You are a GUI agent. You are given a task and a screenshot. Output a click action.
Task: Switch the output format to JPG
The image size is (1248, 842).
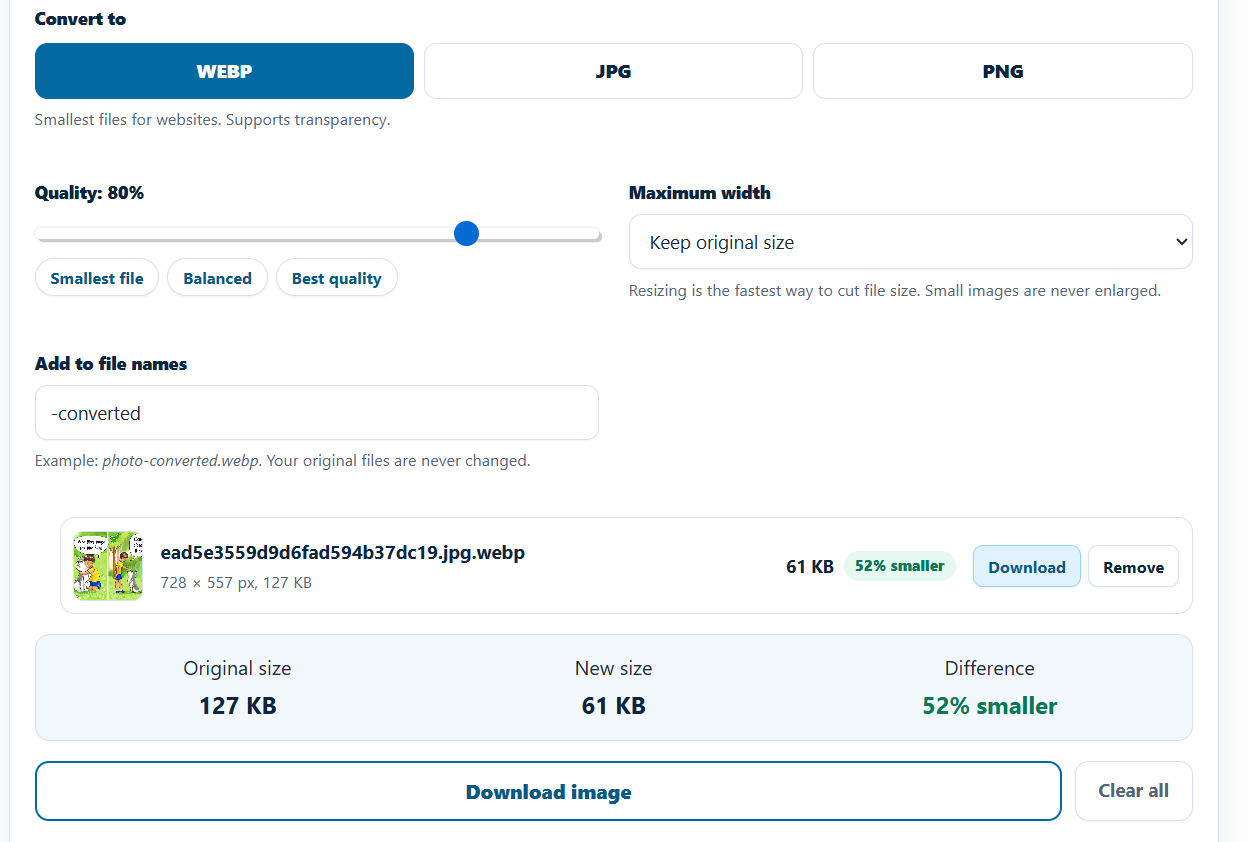click(613, 71)
